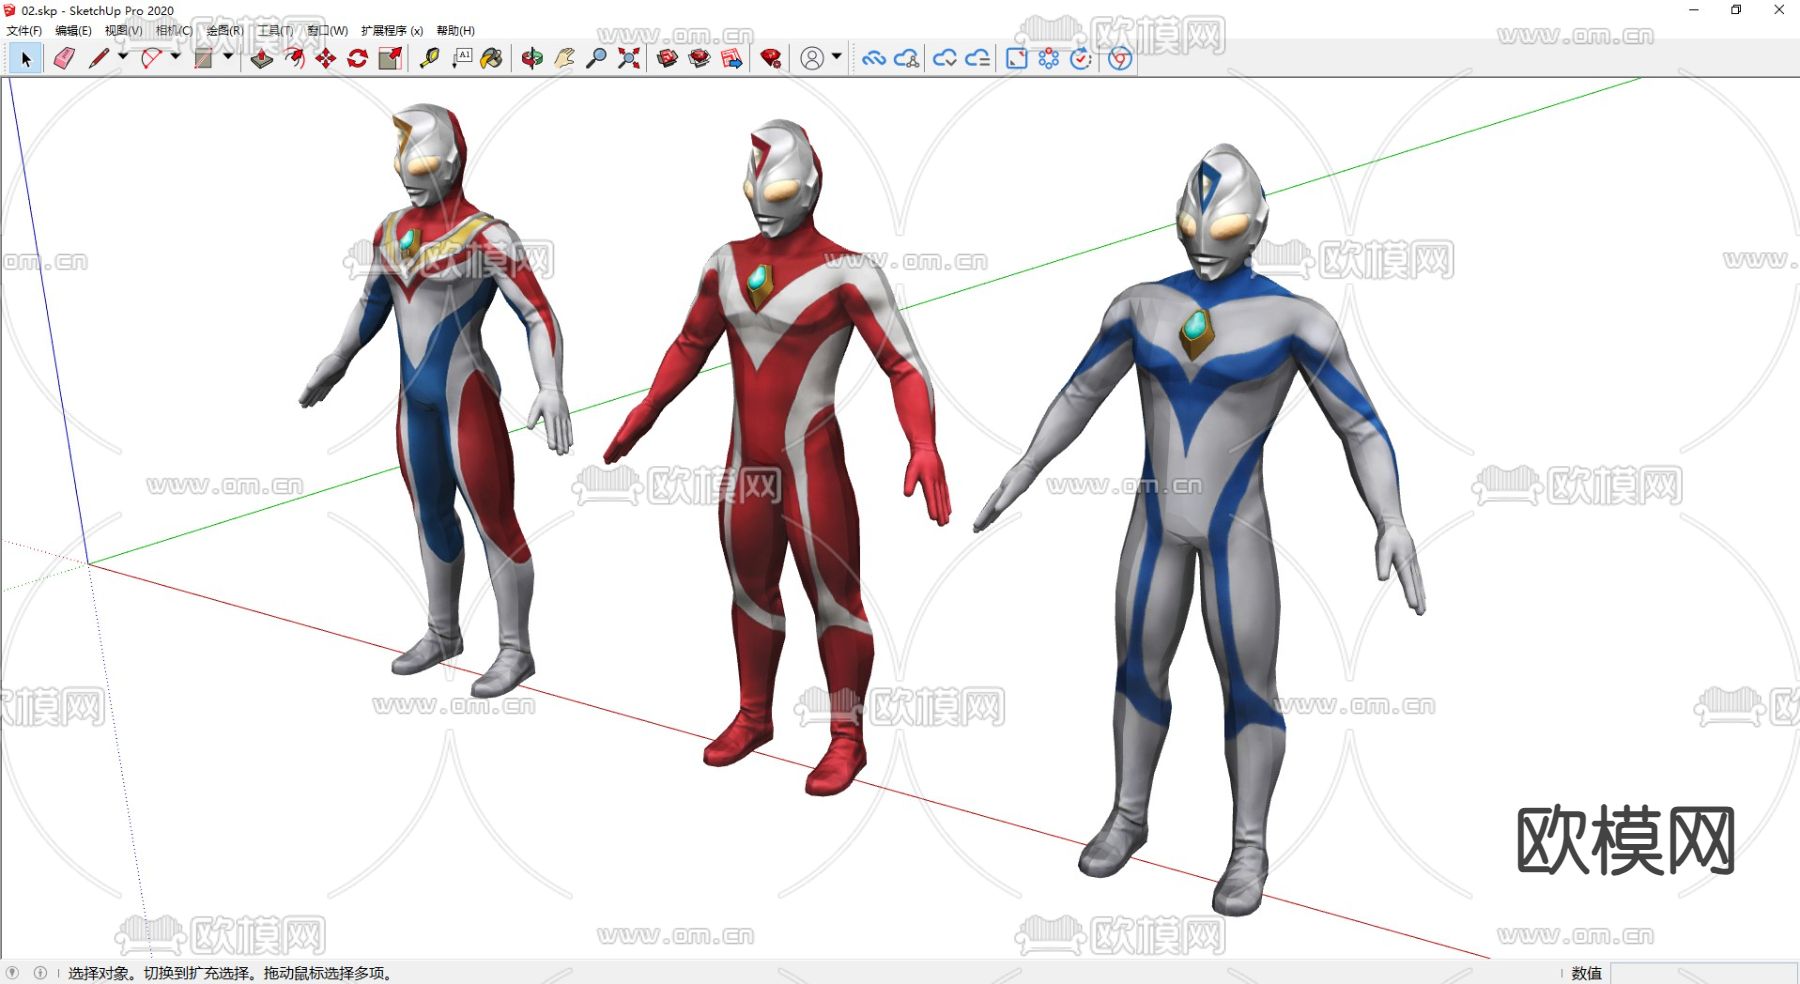This screenshot has width=1800, height=984.
Task: Select the Pan hand tool
Action: coord(564,59)
